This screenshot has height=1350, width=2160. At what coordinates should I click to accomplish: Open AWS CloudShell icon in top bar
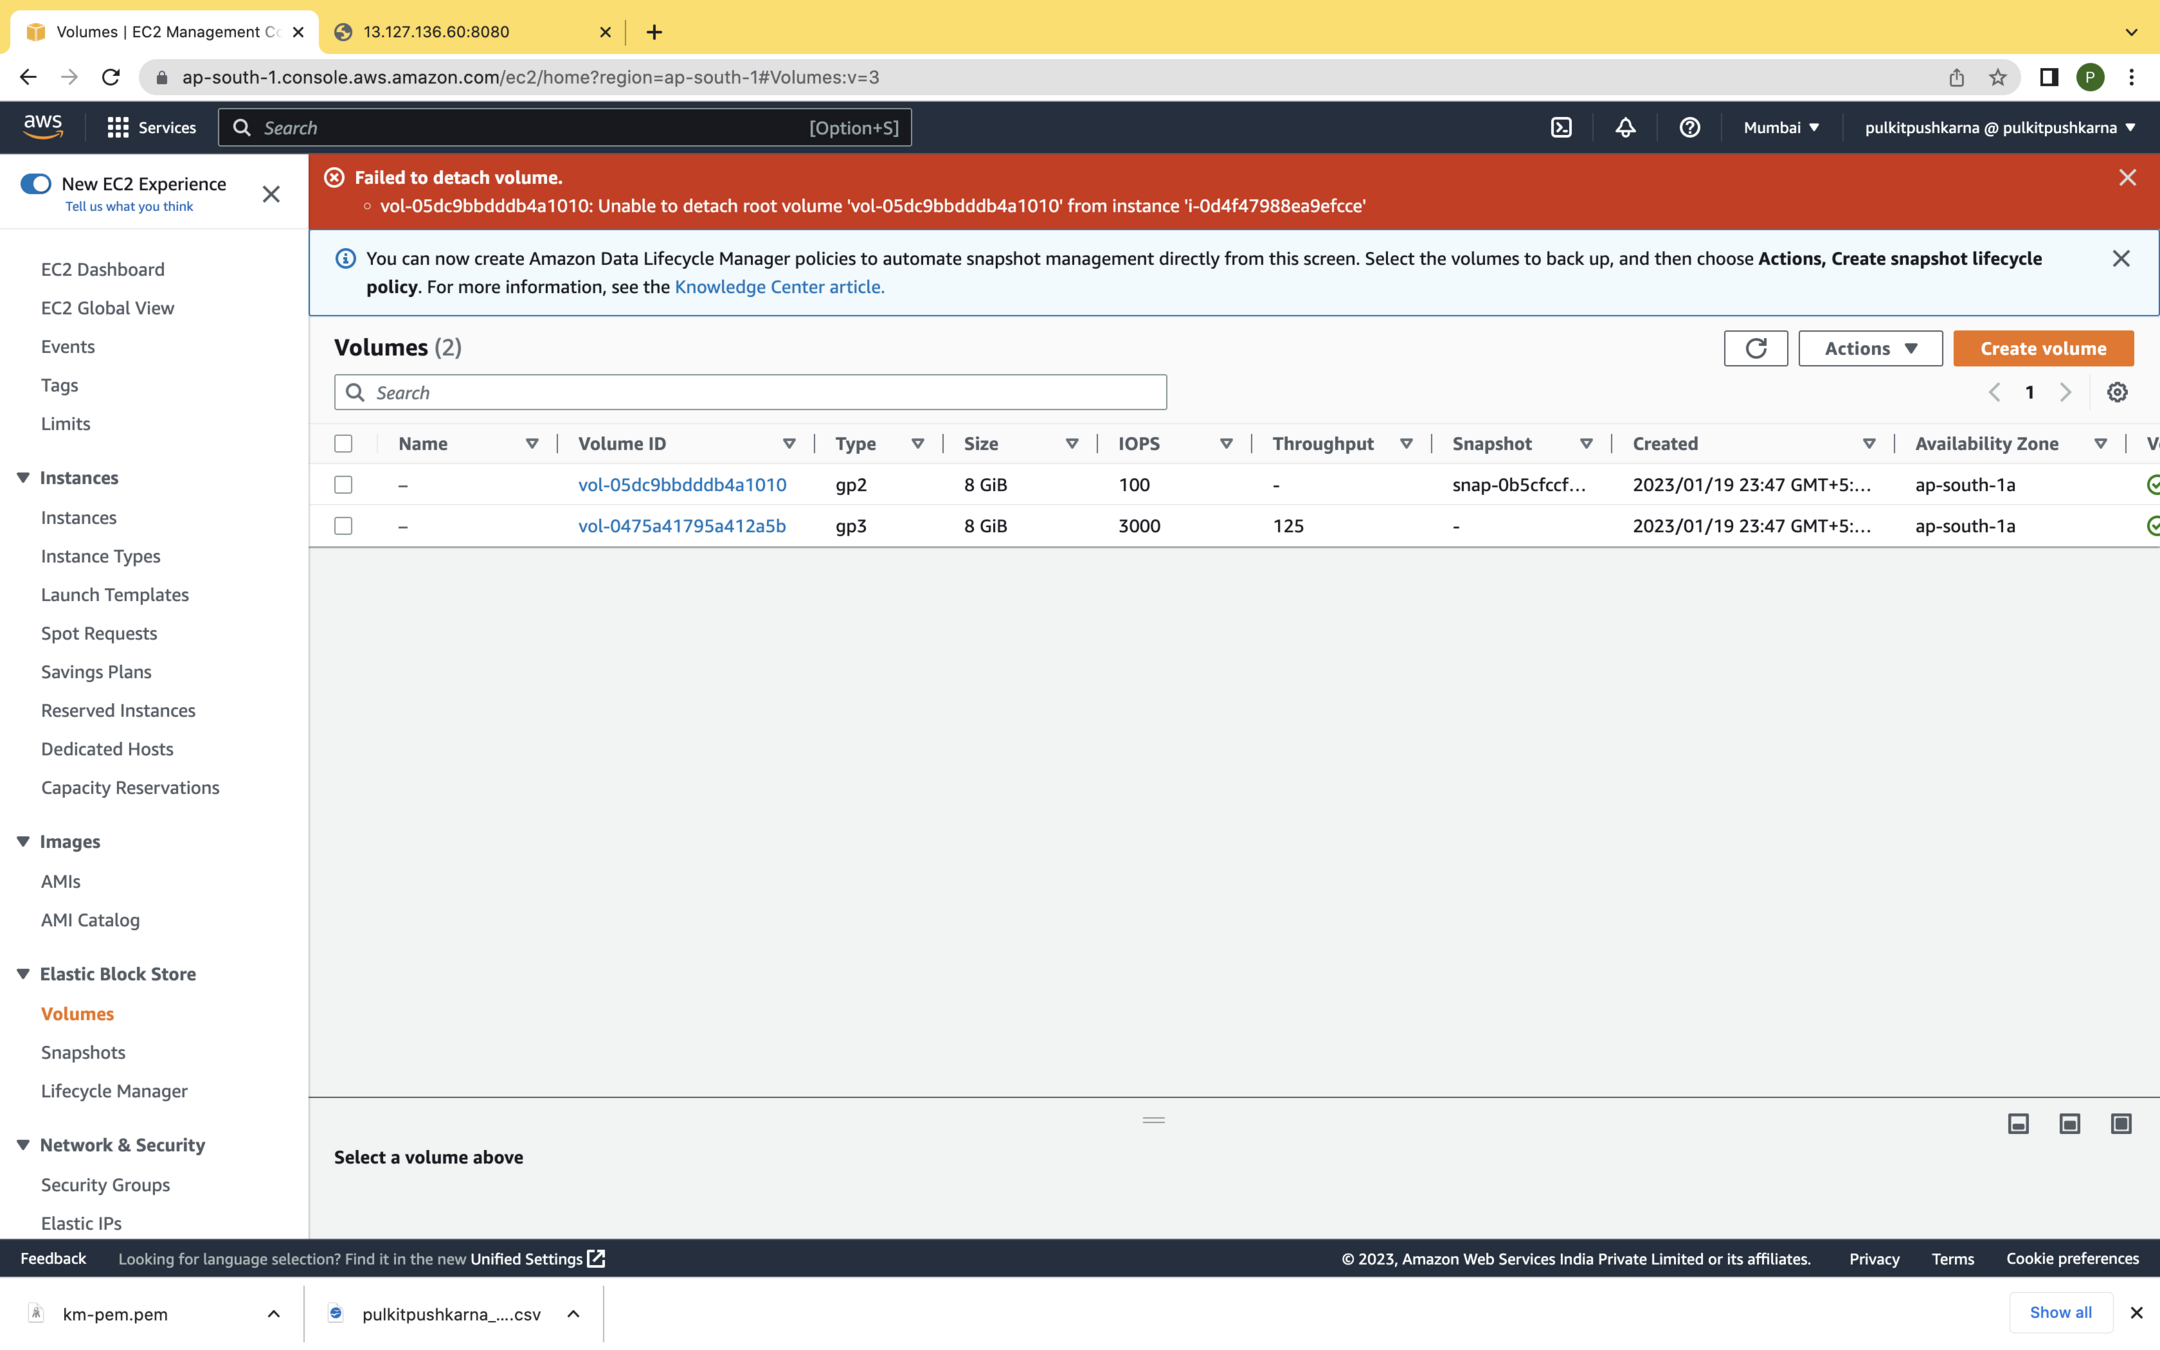click(x=1561, y=127)
